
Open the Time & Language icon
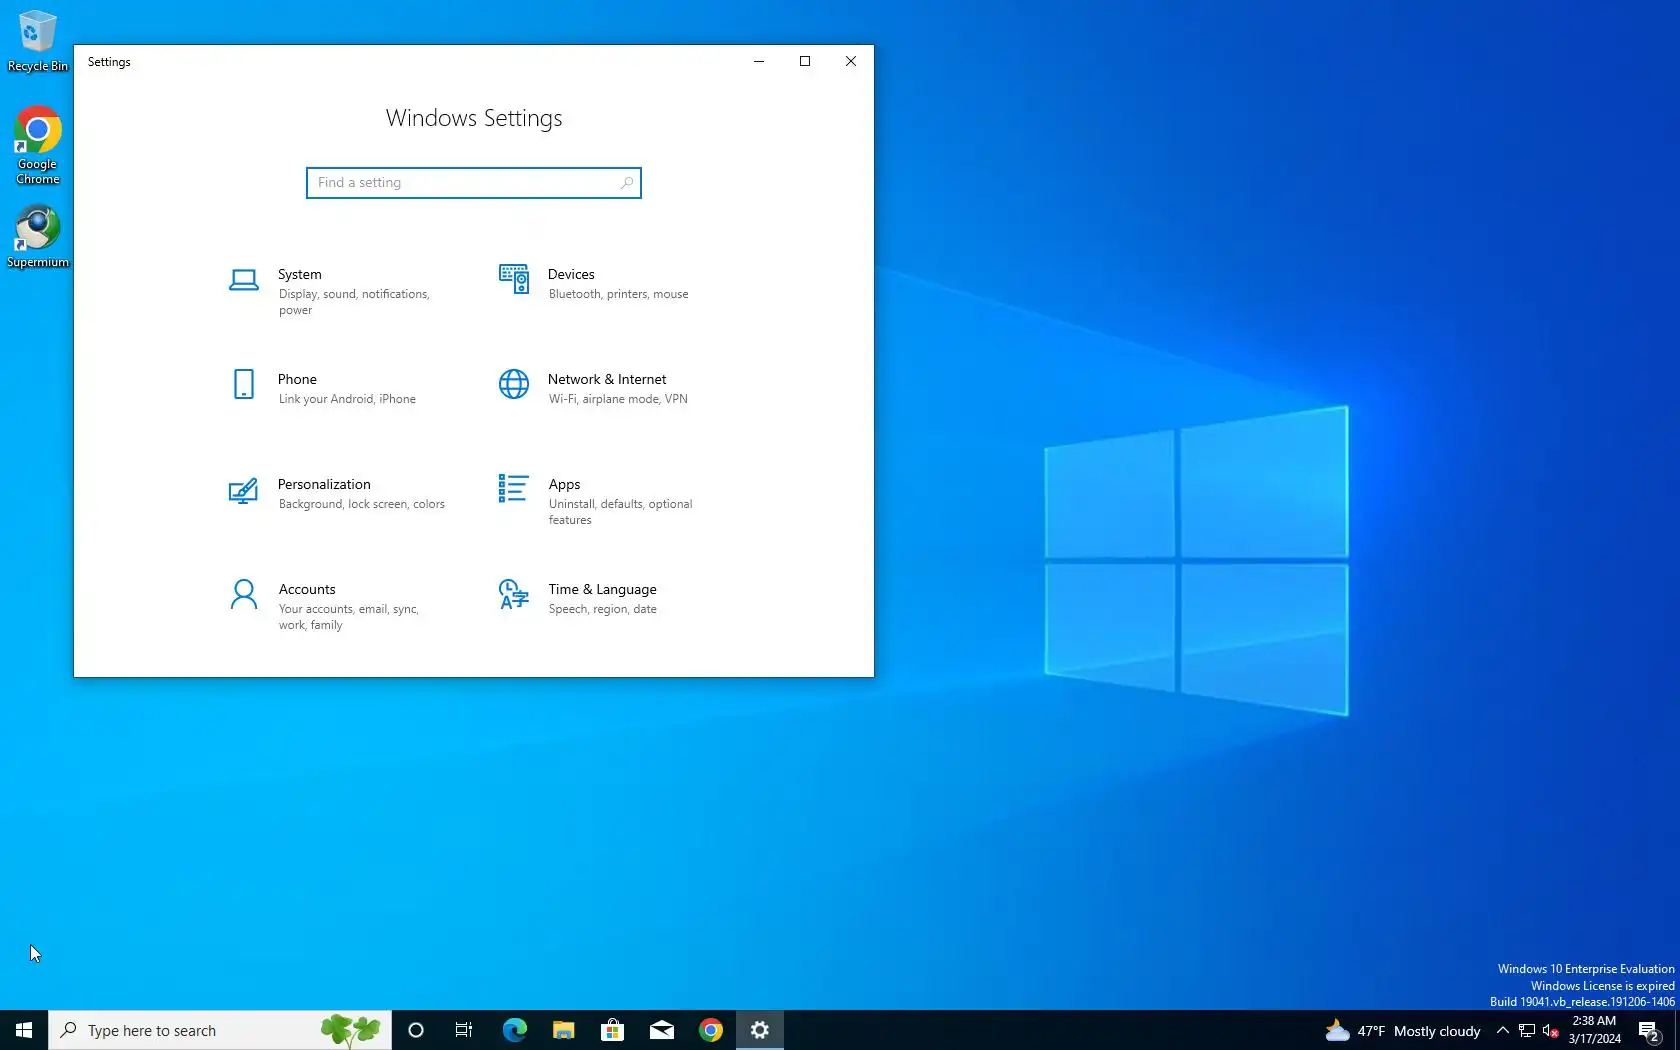click(514, 594)
